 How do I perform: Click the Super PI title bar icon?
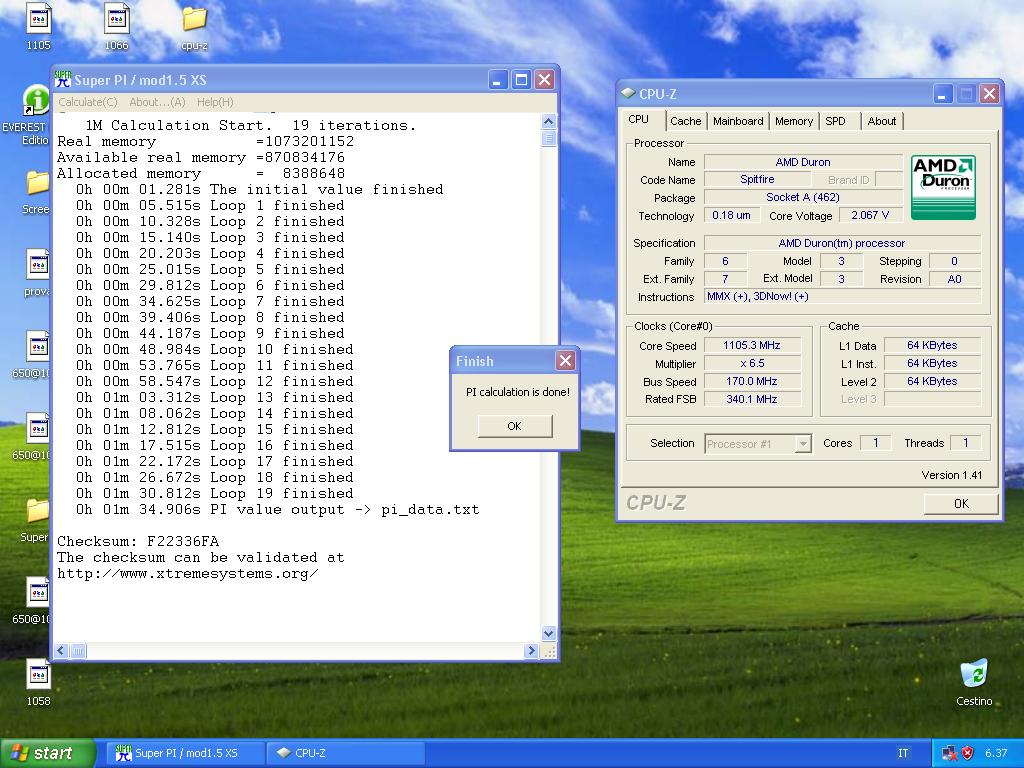(63, 80)
